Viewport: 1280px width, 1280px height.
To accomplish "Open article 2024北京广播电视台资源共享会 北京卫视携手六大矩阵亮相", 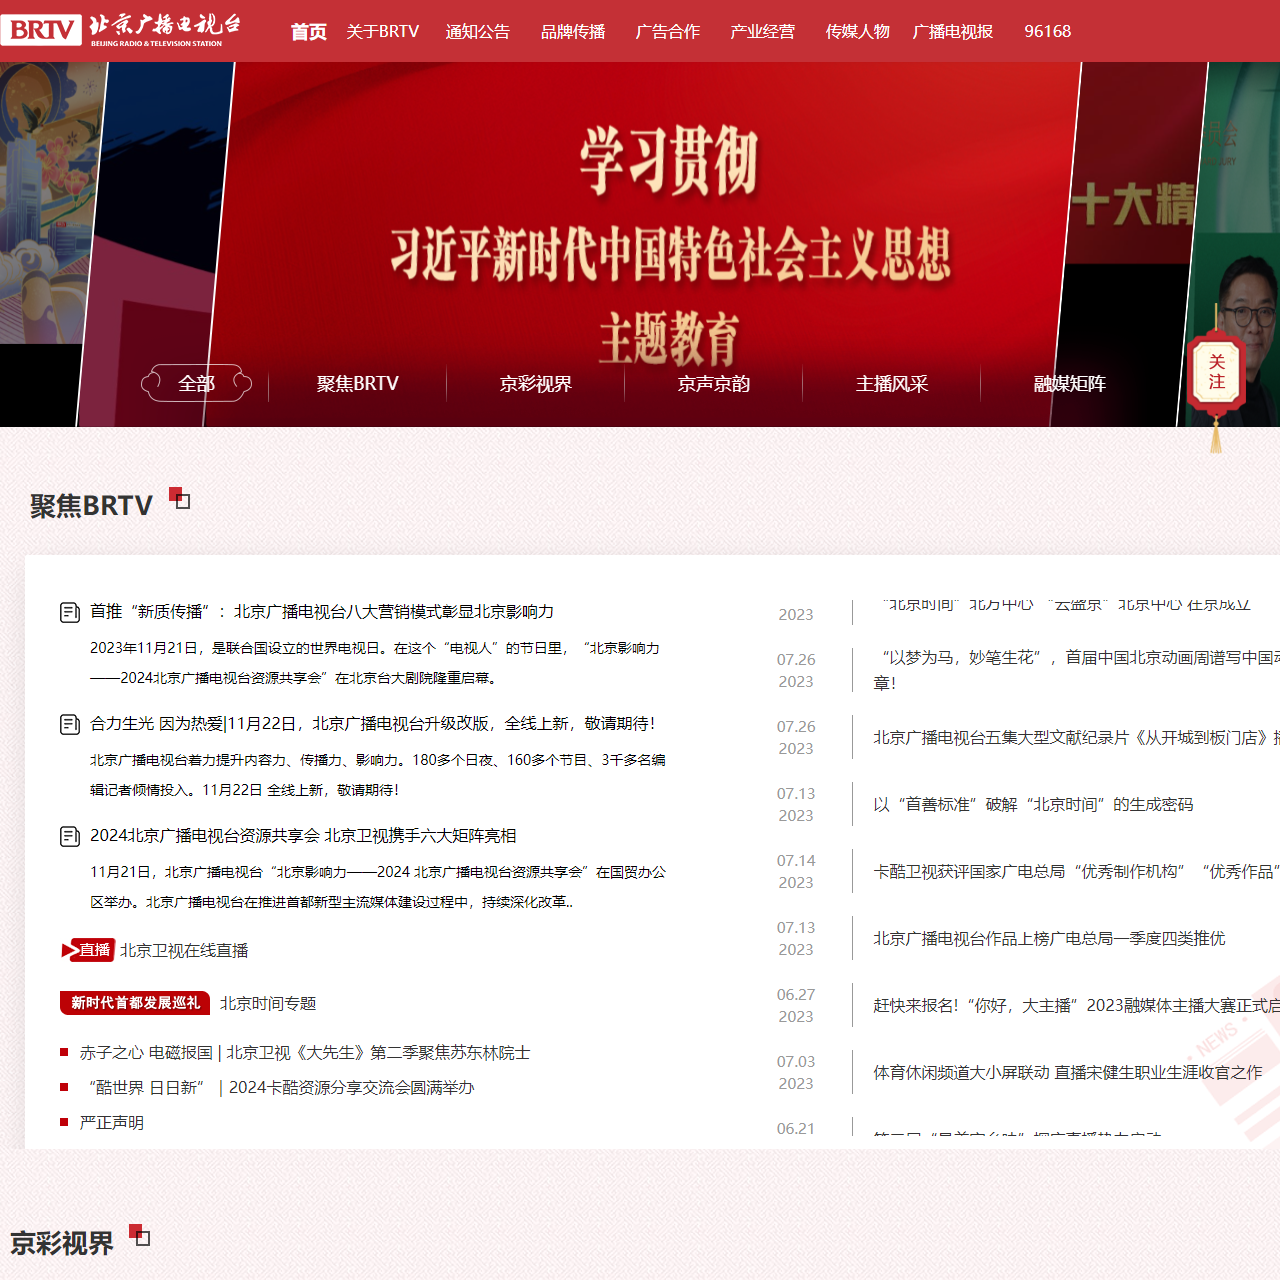I will click(303, 836).
